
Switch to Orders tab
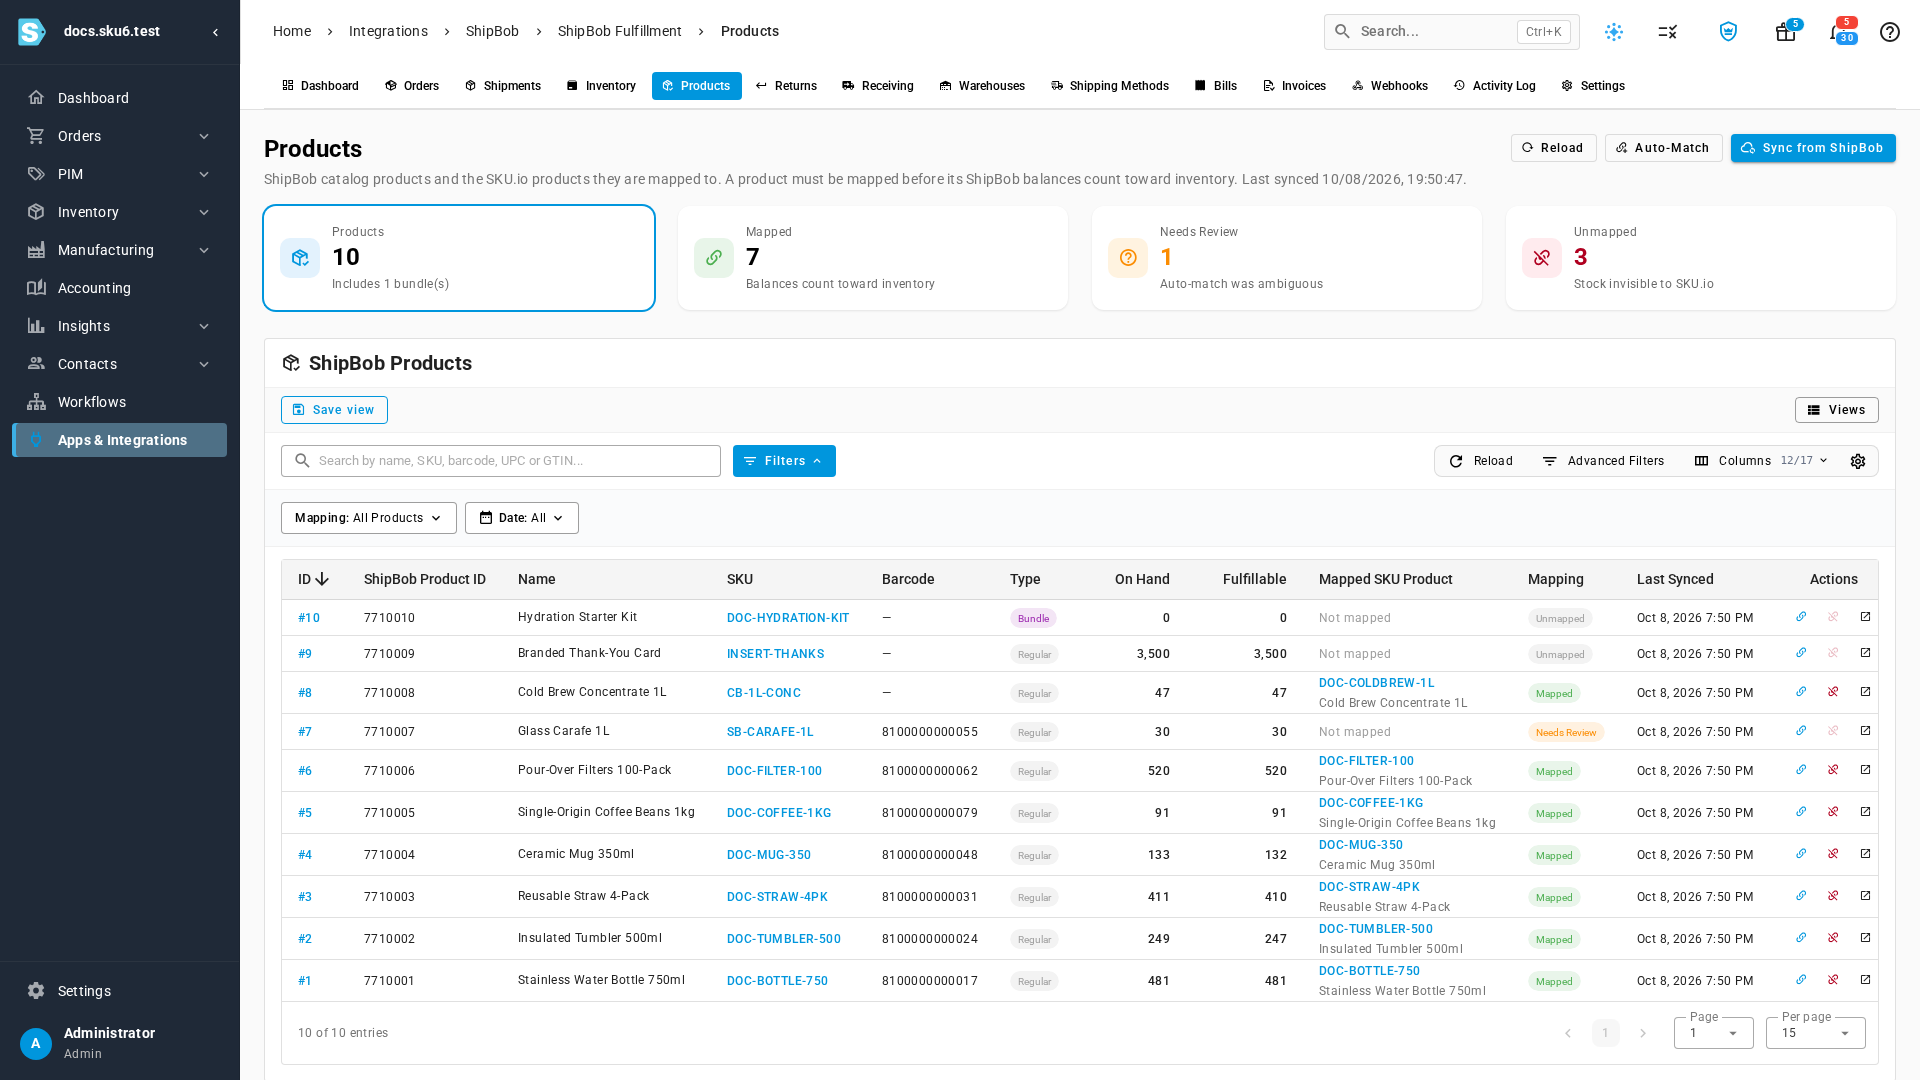(x=412, y=86)
